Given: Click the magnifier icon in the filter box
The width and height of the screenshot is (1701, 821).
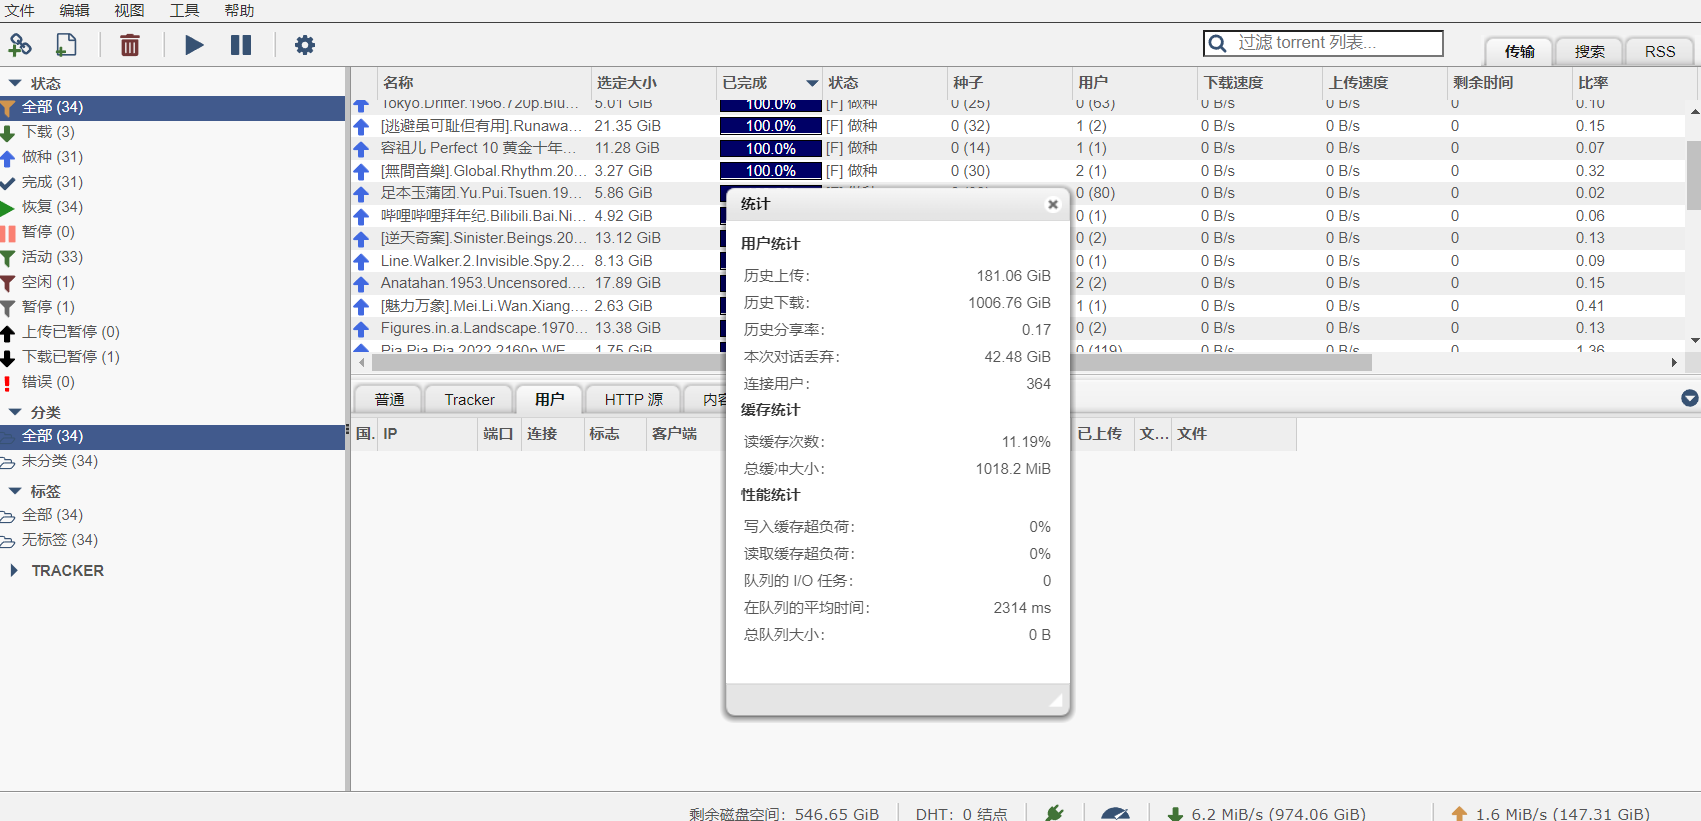Looking at the screenshot, I should [x=1217, y=43].
